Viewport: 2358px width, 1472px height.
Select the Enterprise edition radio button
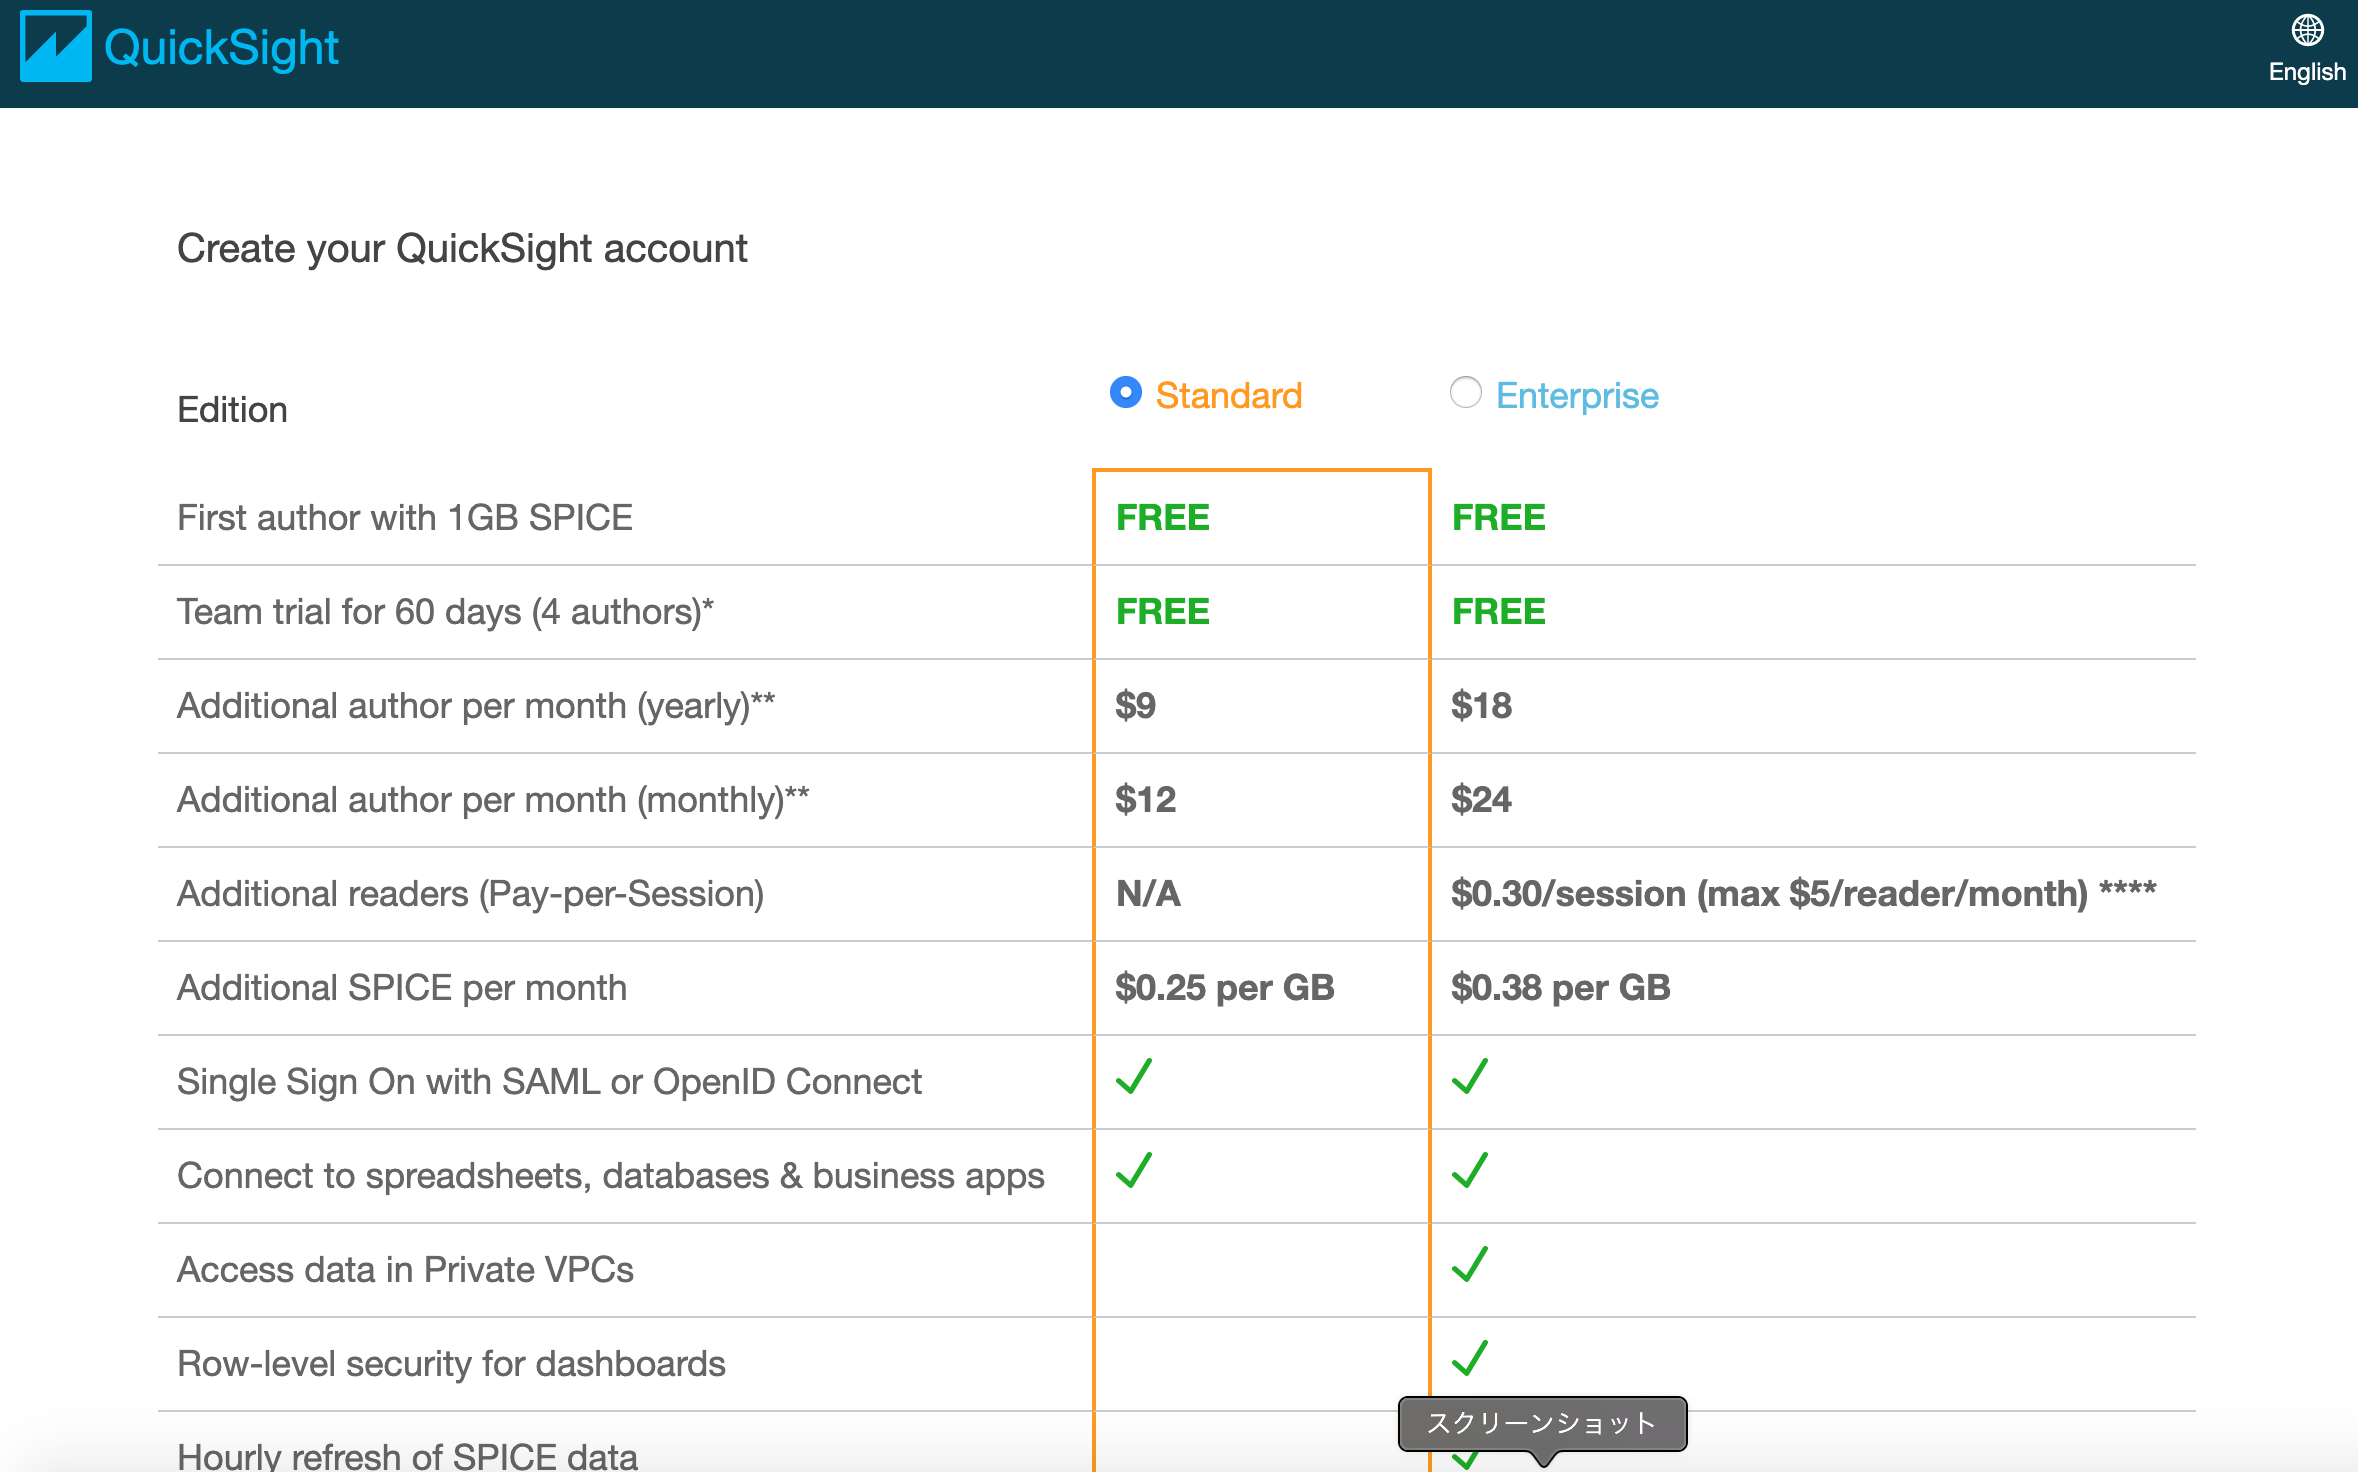point(1466,392)
